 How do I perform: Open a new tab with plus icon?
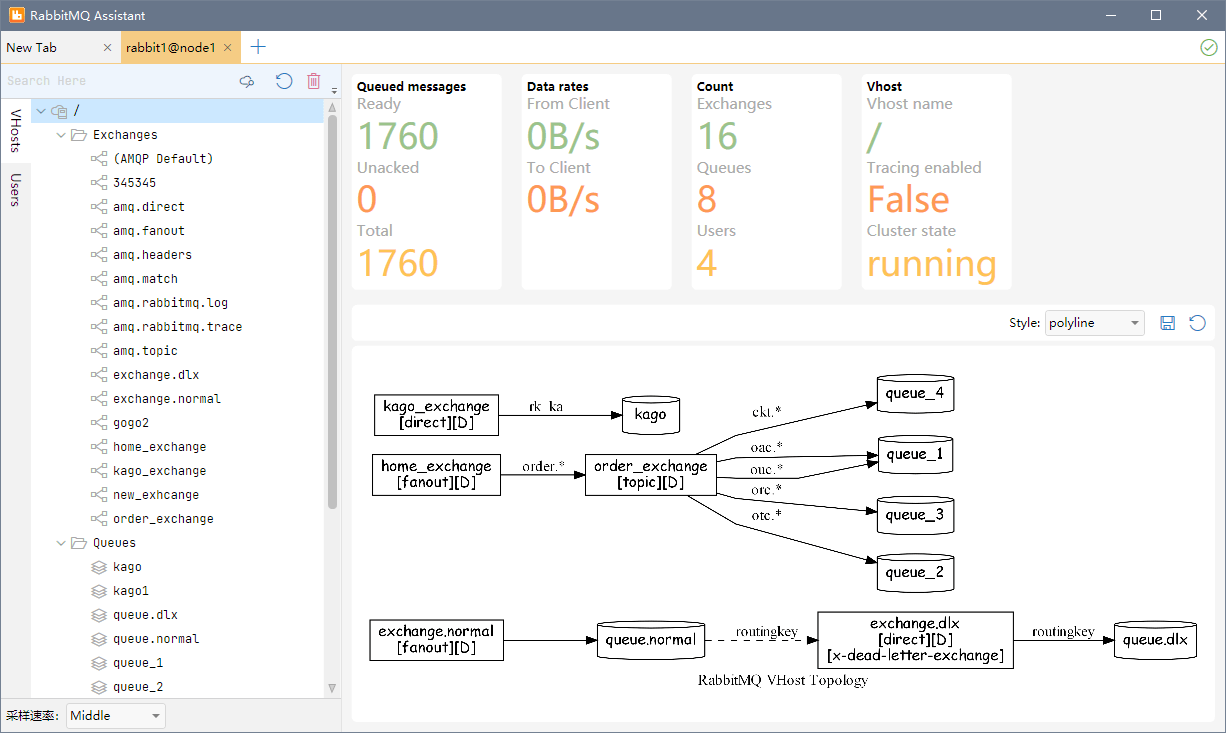tap(258, 47)
